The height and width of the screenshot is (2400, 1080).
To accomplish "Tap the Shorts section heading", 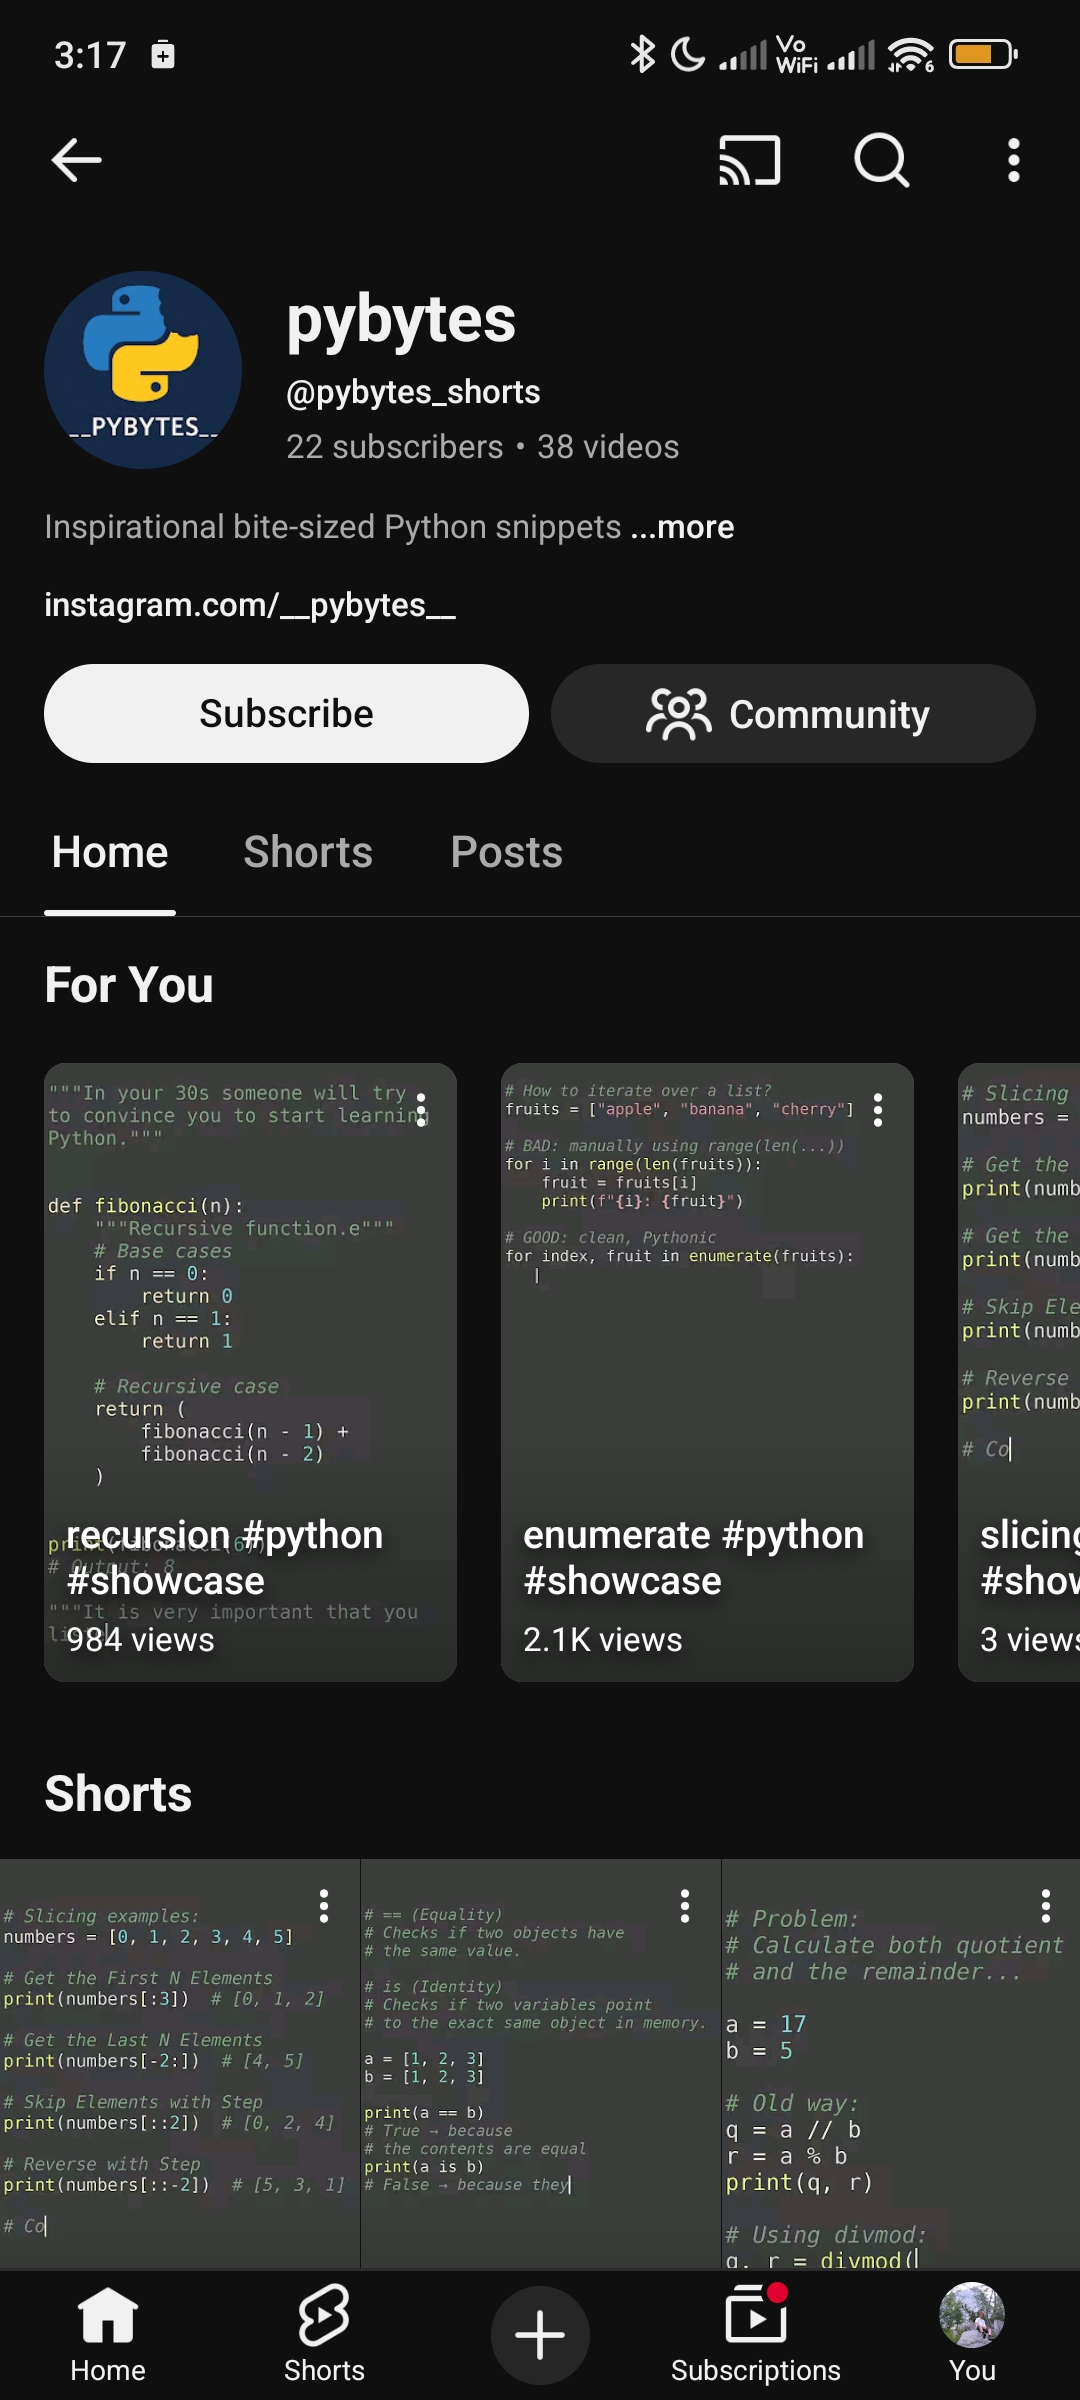I will coord(118,1794).
